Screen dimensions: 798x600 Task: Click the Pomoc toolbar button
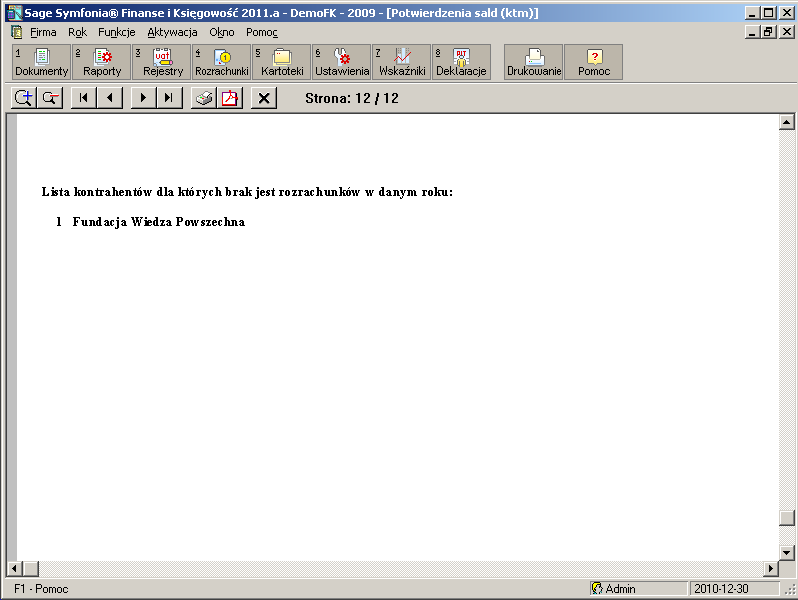(x=594, y=62)
